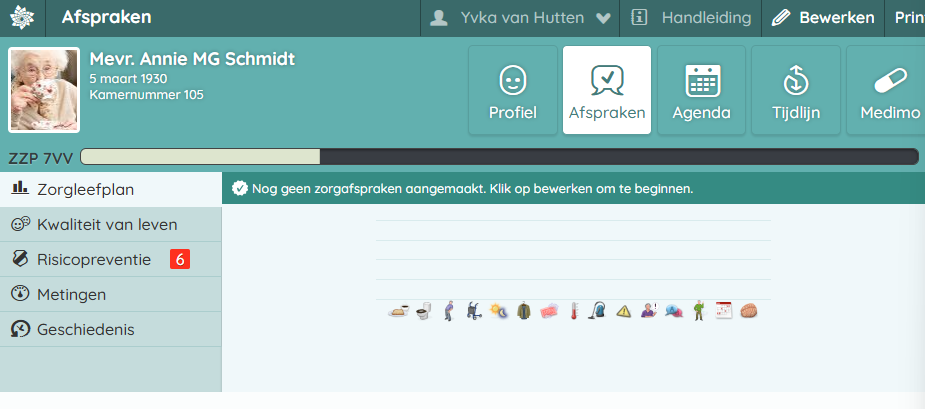Click the Bewerken button

coord(824,18)
